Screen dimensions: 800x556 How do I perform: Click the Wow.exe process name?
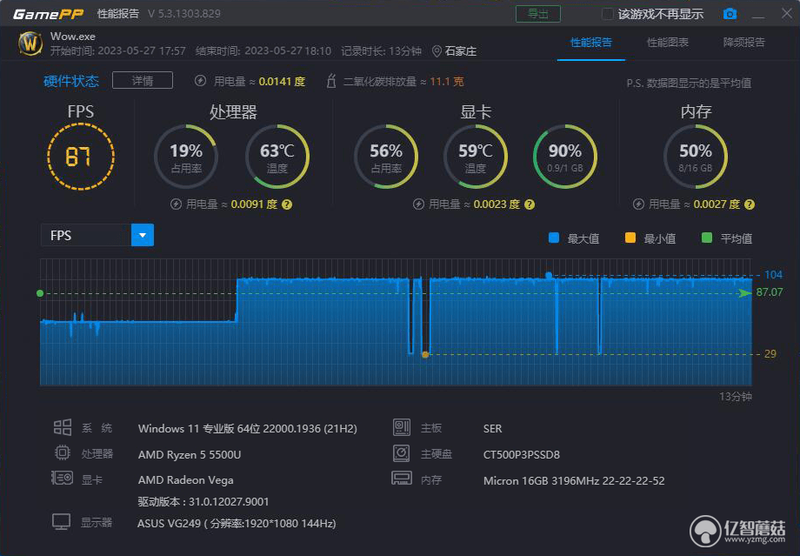click(73, 36)
